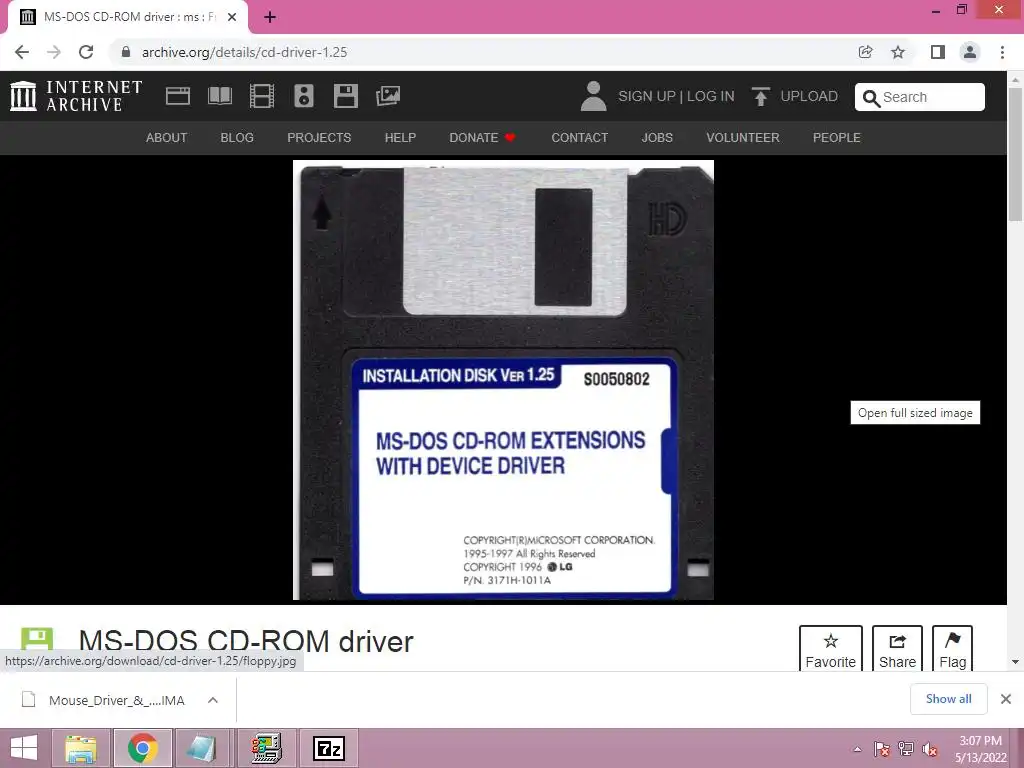Open the notepad-like taskbar app
This screenshot has width=1024, height=768.
[203, 748]
